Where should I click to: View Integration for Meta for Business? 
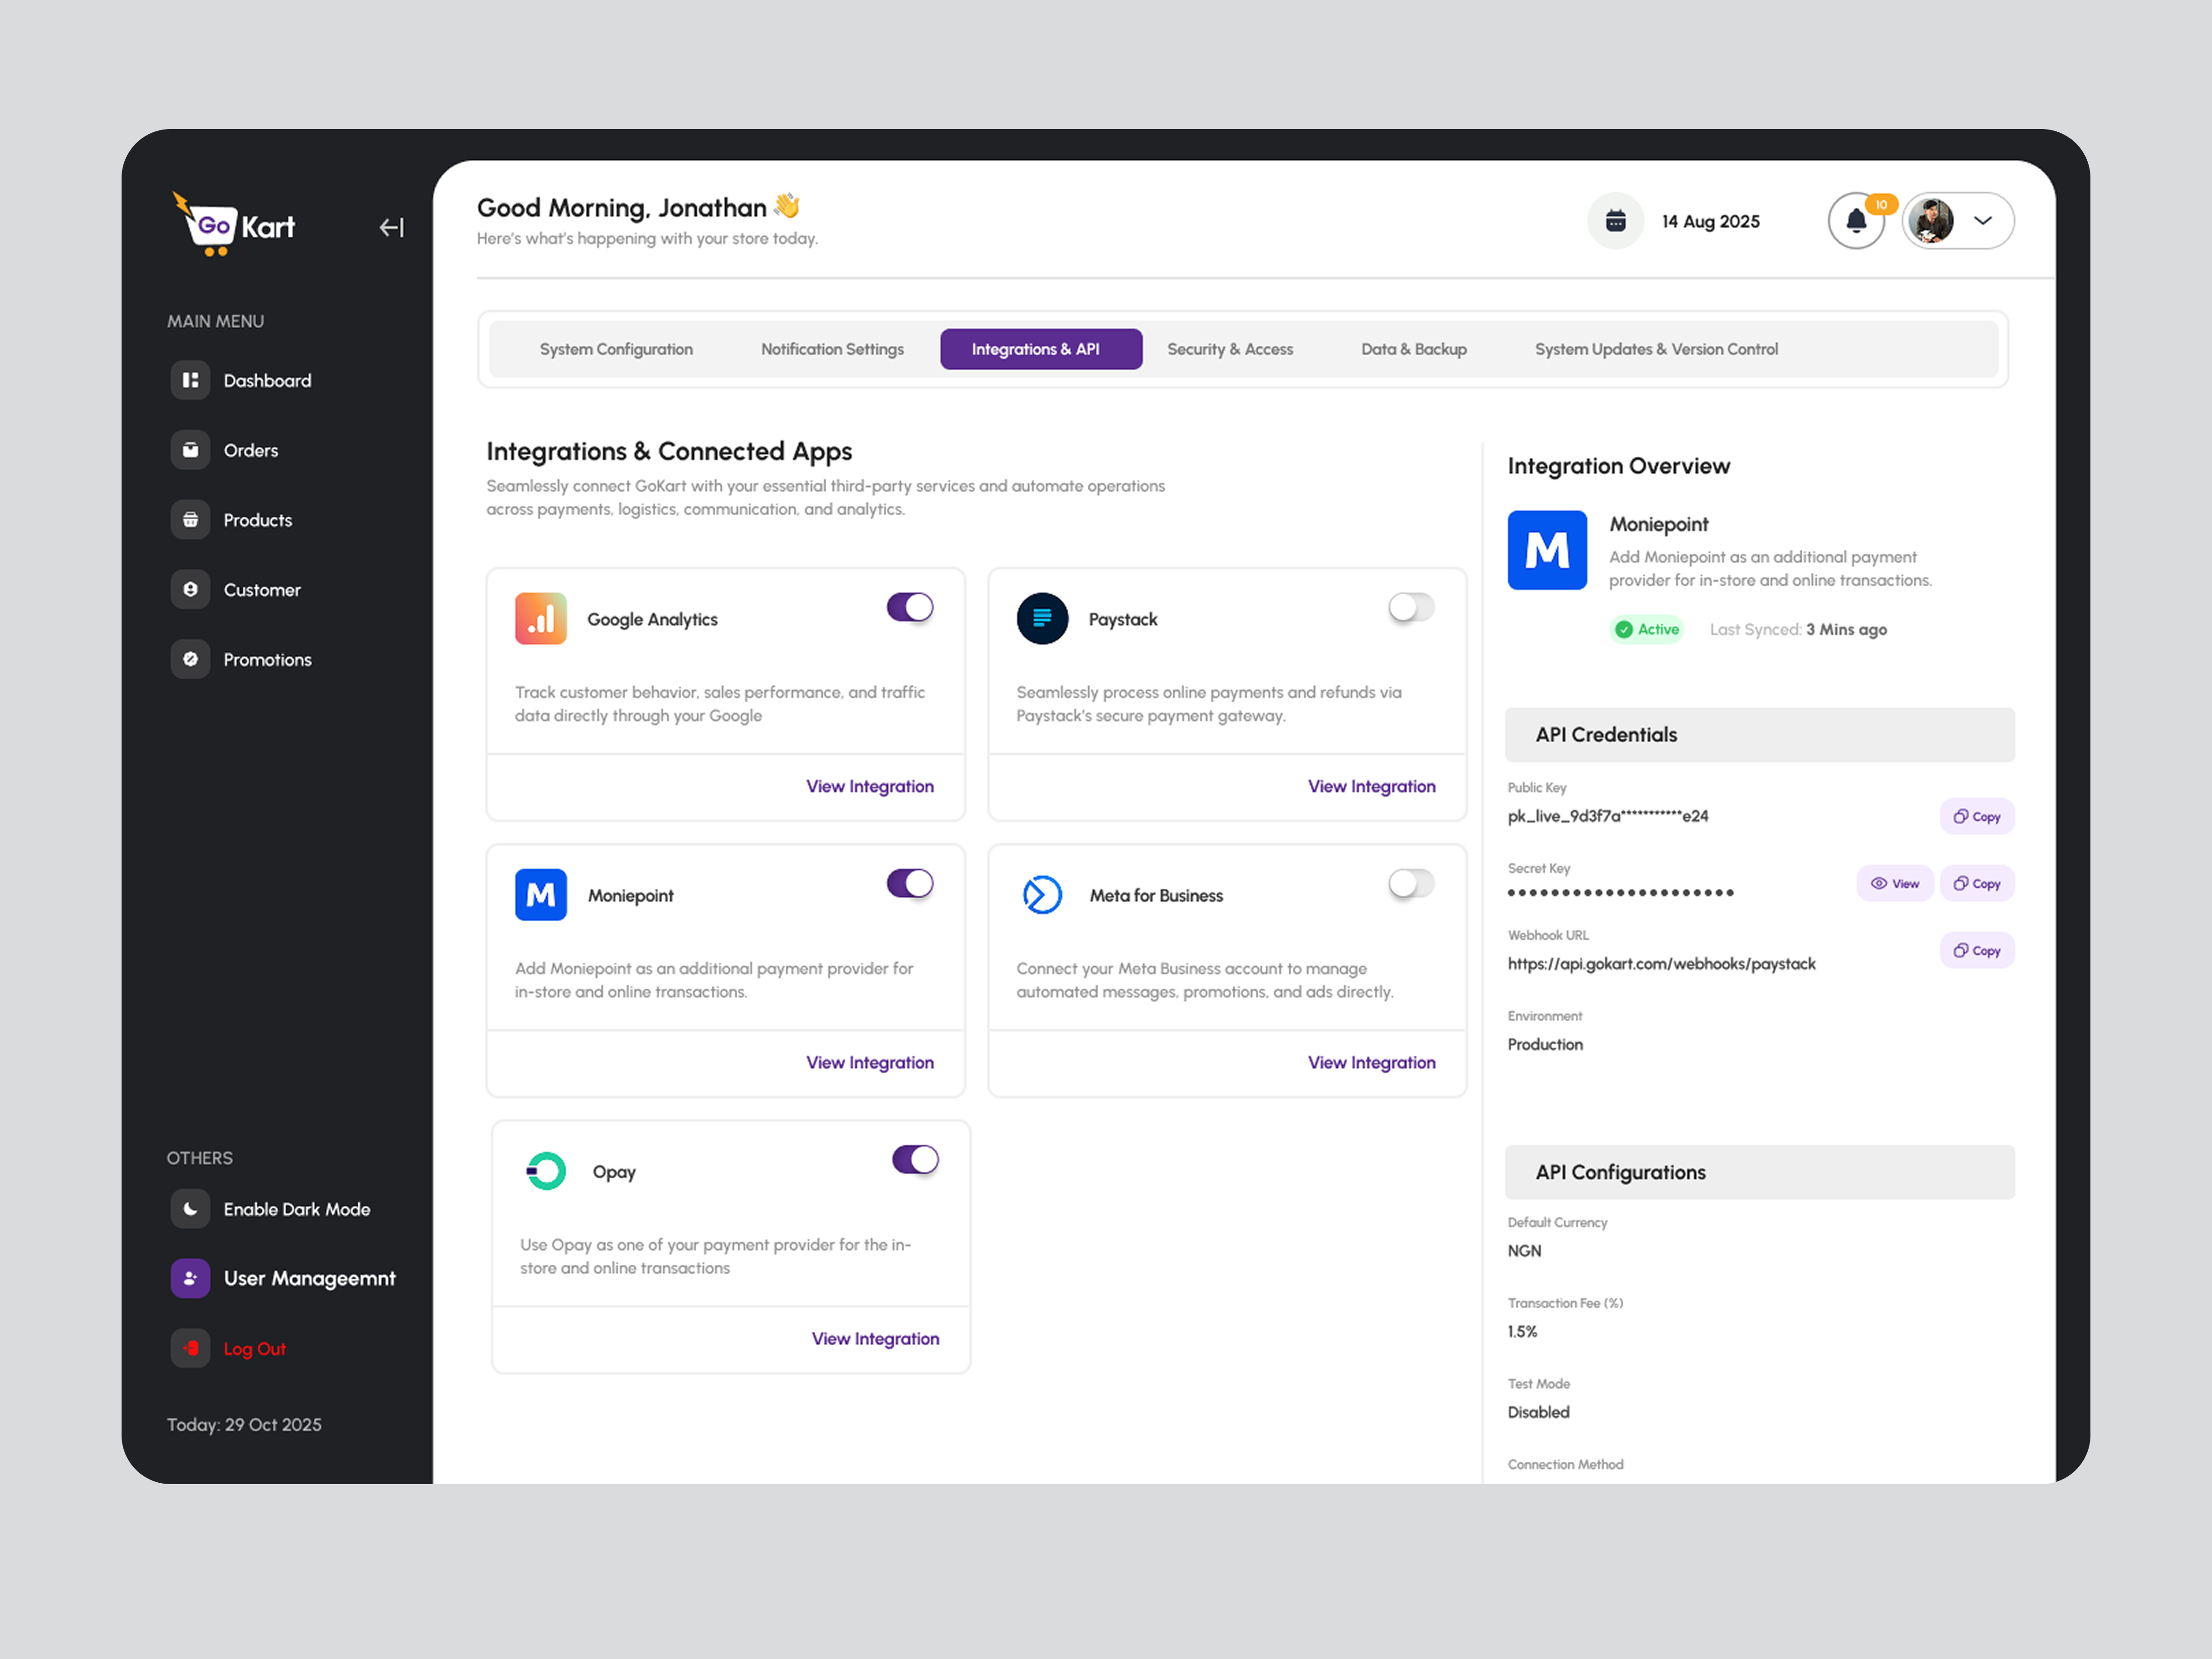1371,1063
